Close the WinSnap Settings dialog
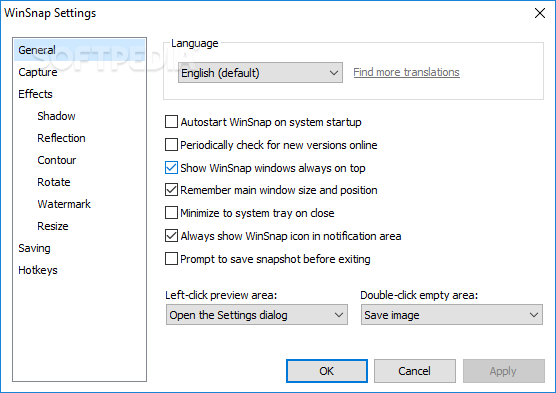 [540, 13]
